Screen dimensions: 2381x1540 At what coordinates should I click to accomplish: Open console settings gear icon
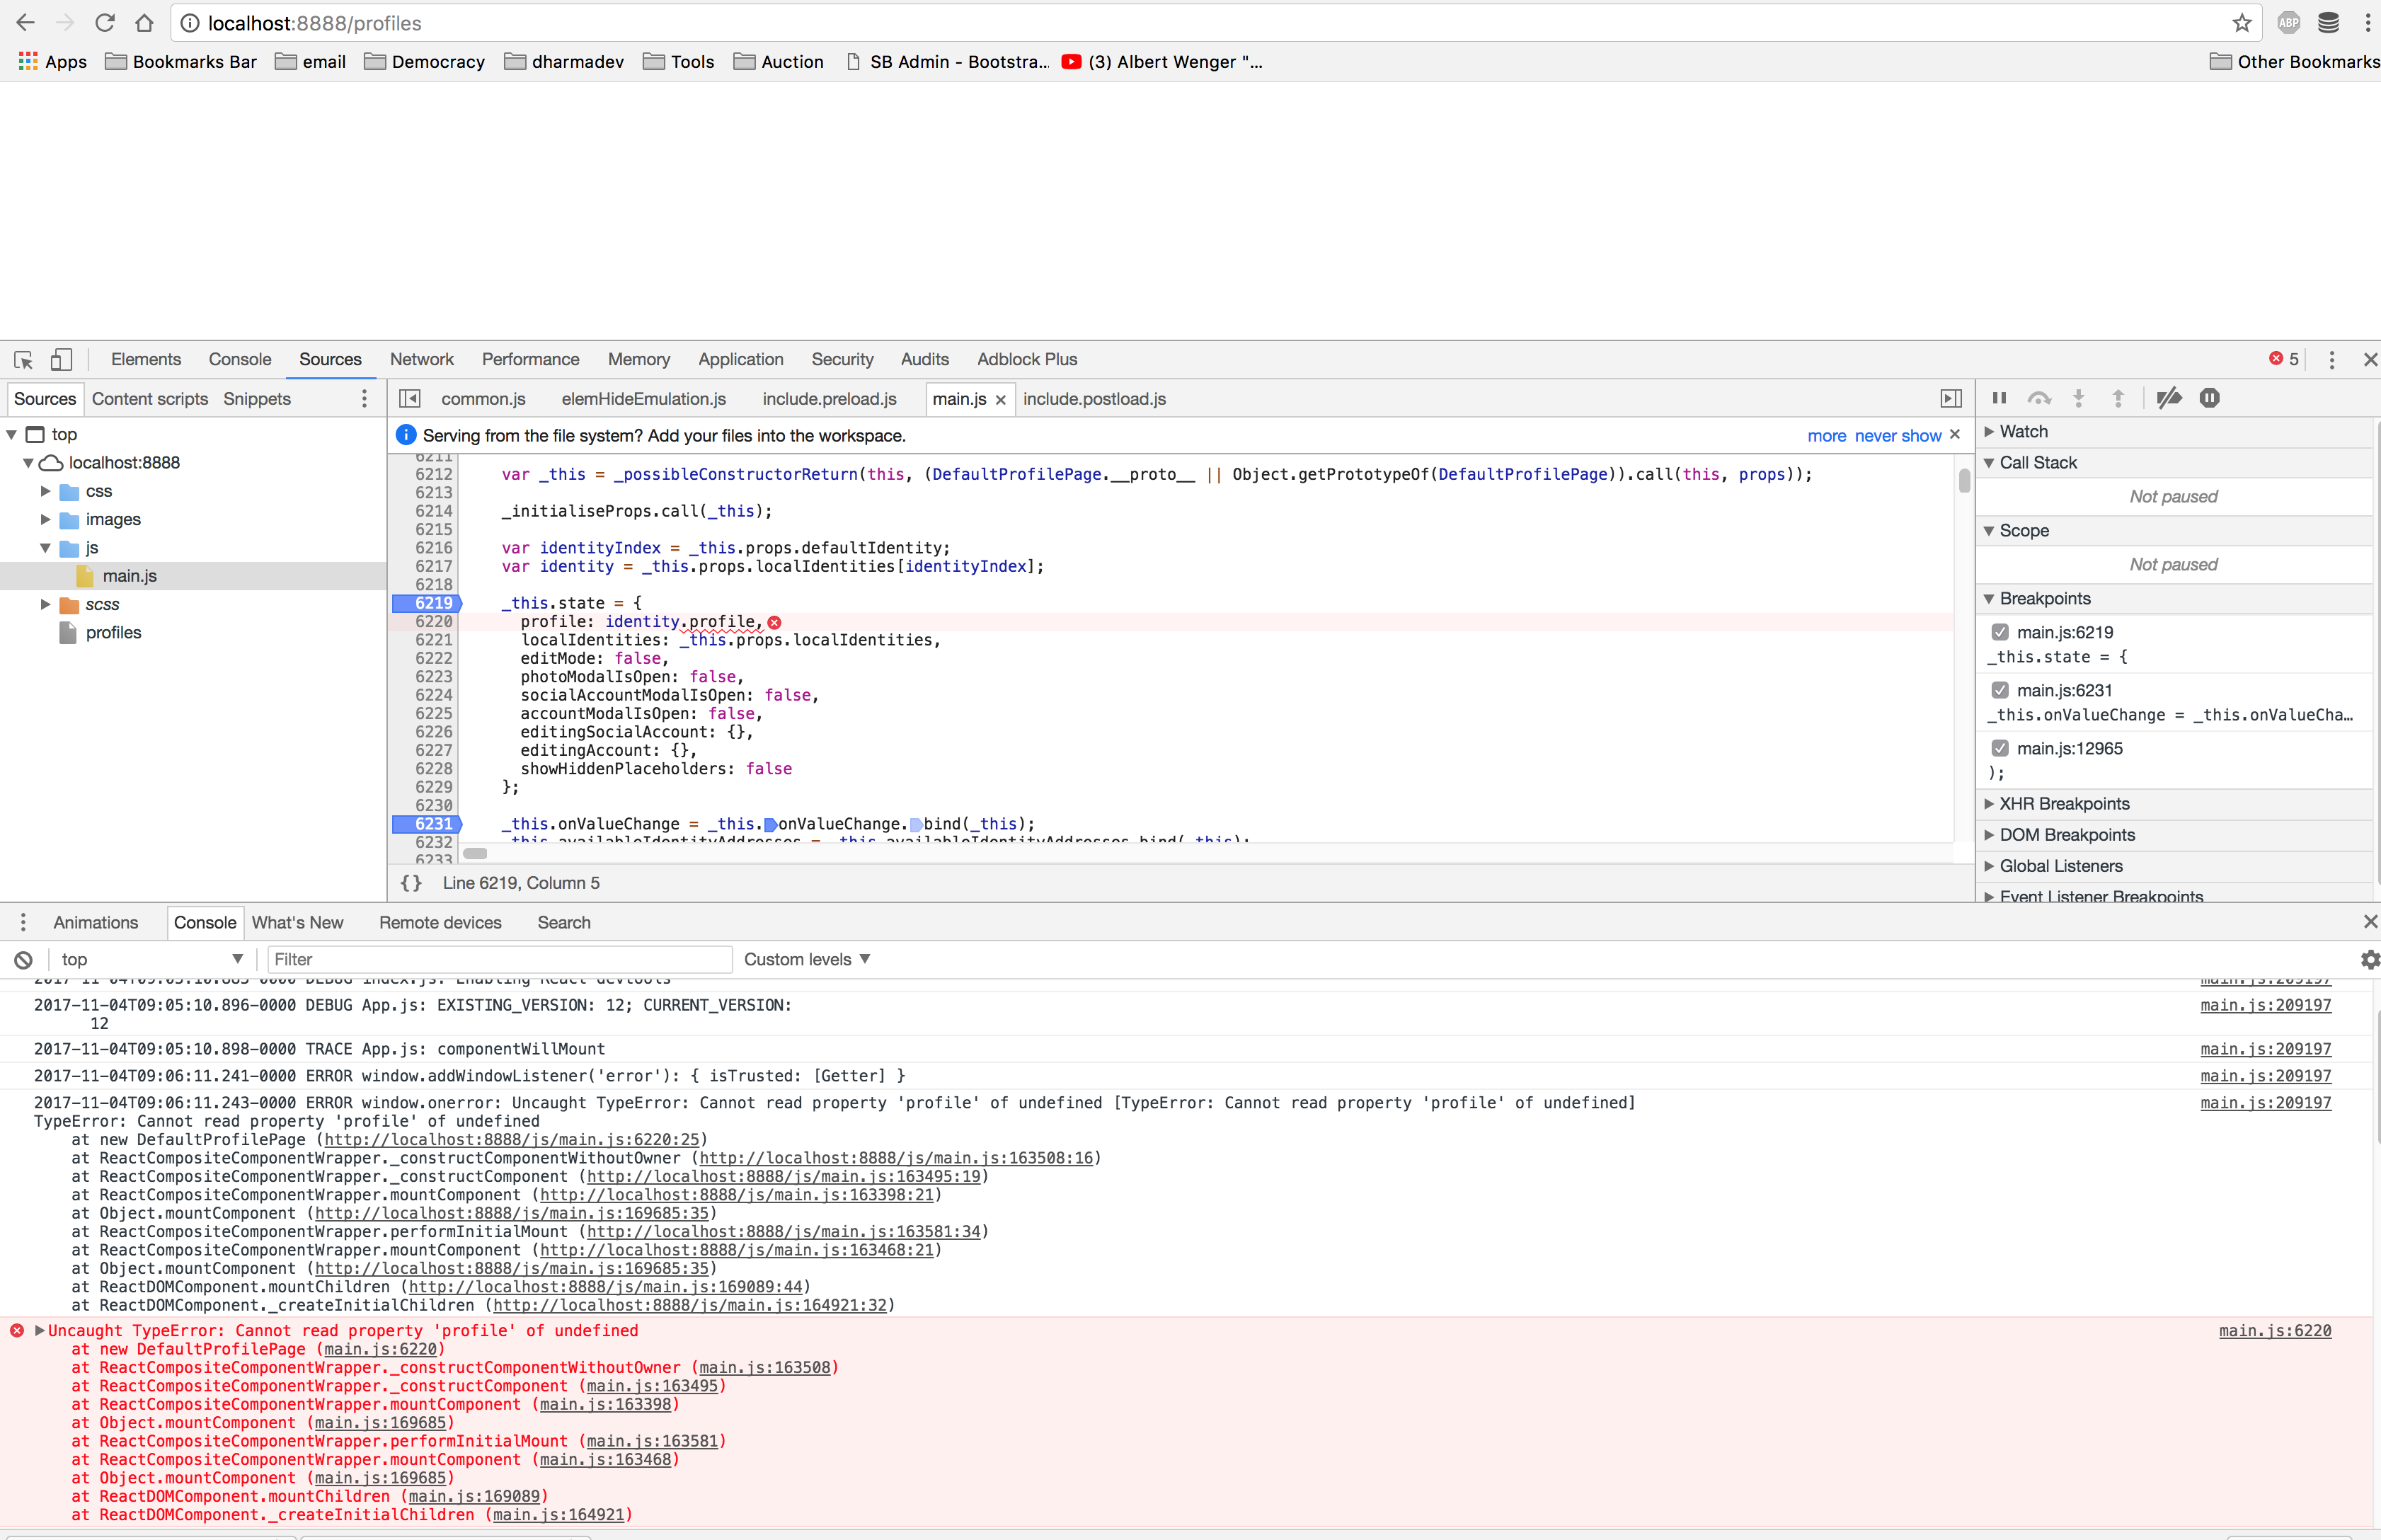pyautogui.click(x=2368, y=960)
